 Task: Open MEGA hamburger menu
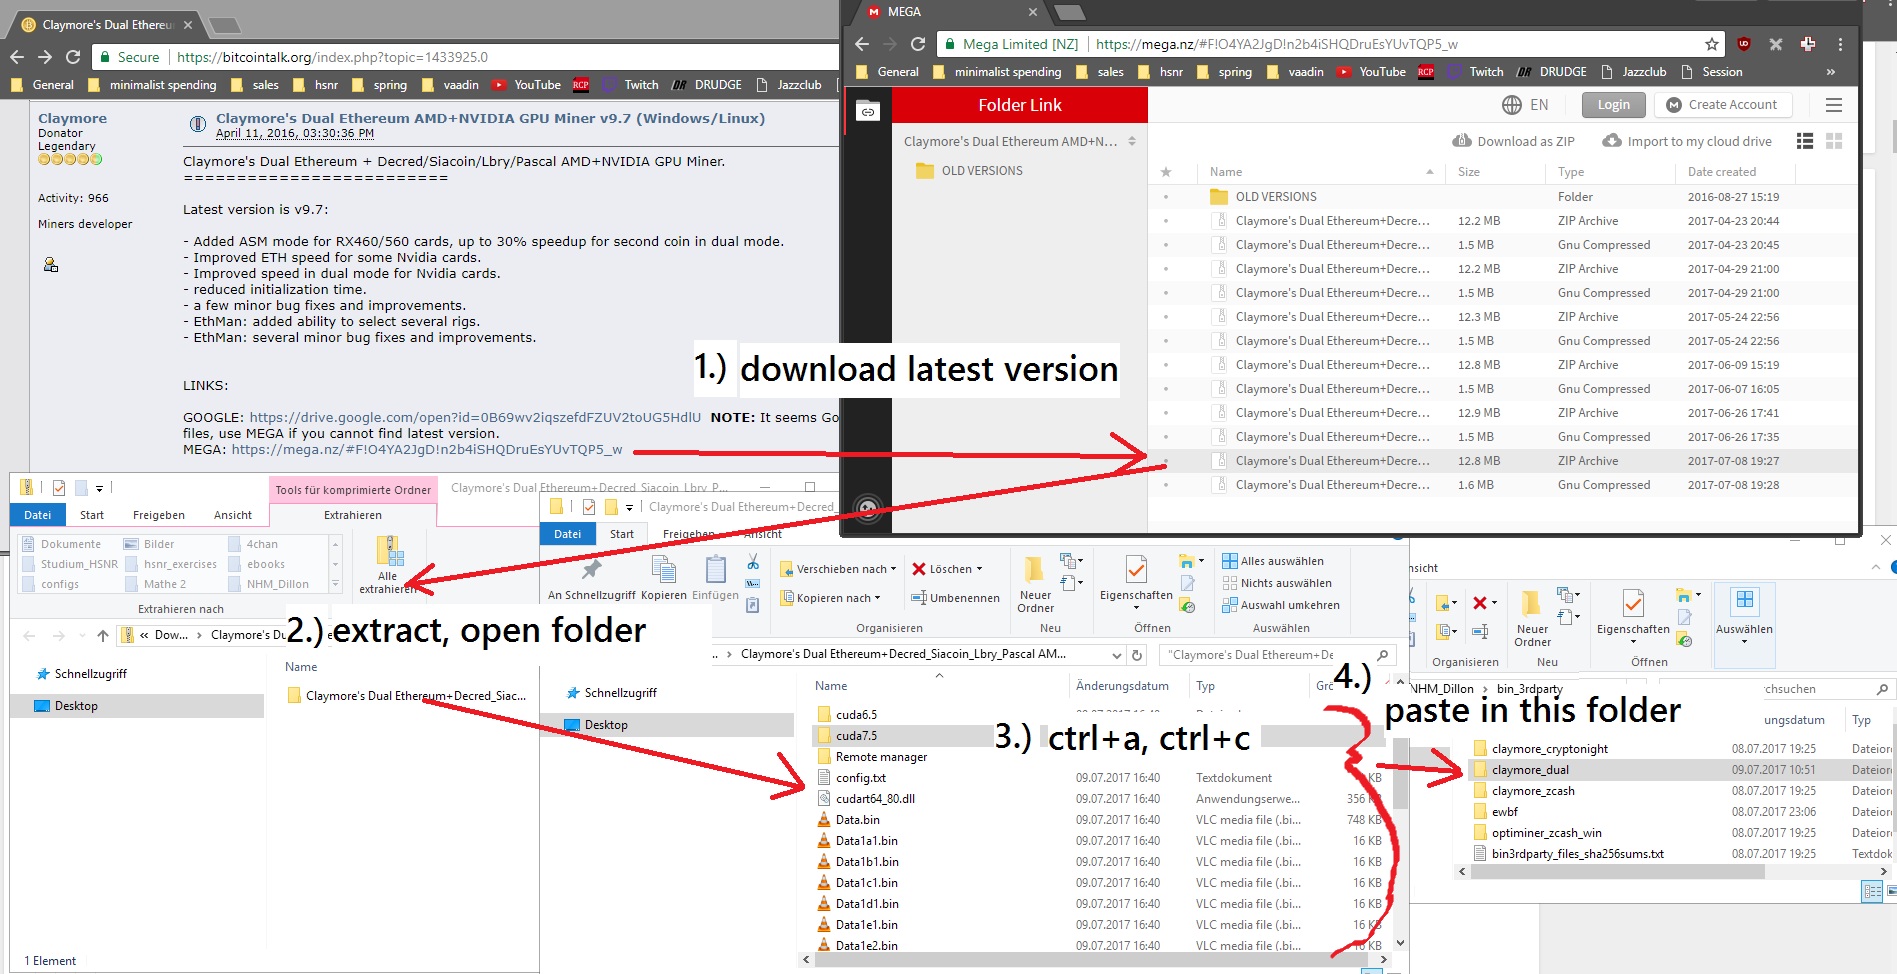tap(1833, 105)
